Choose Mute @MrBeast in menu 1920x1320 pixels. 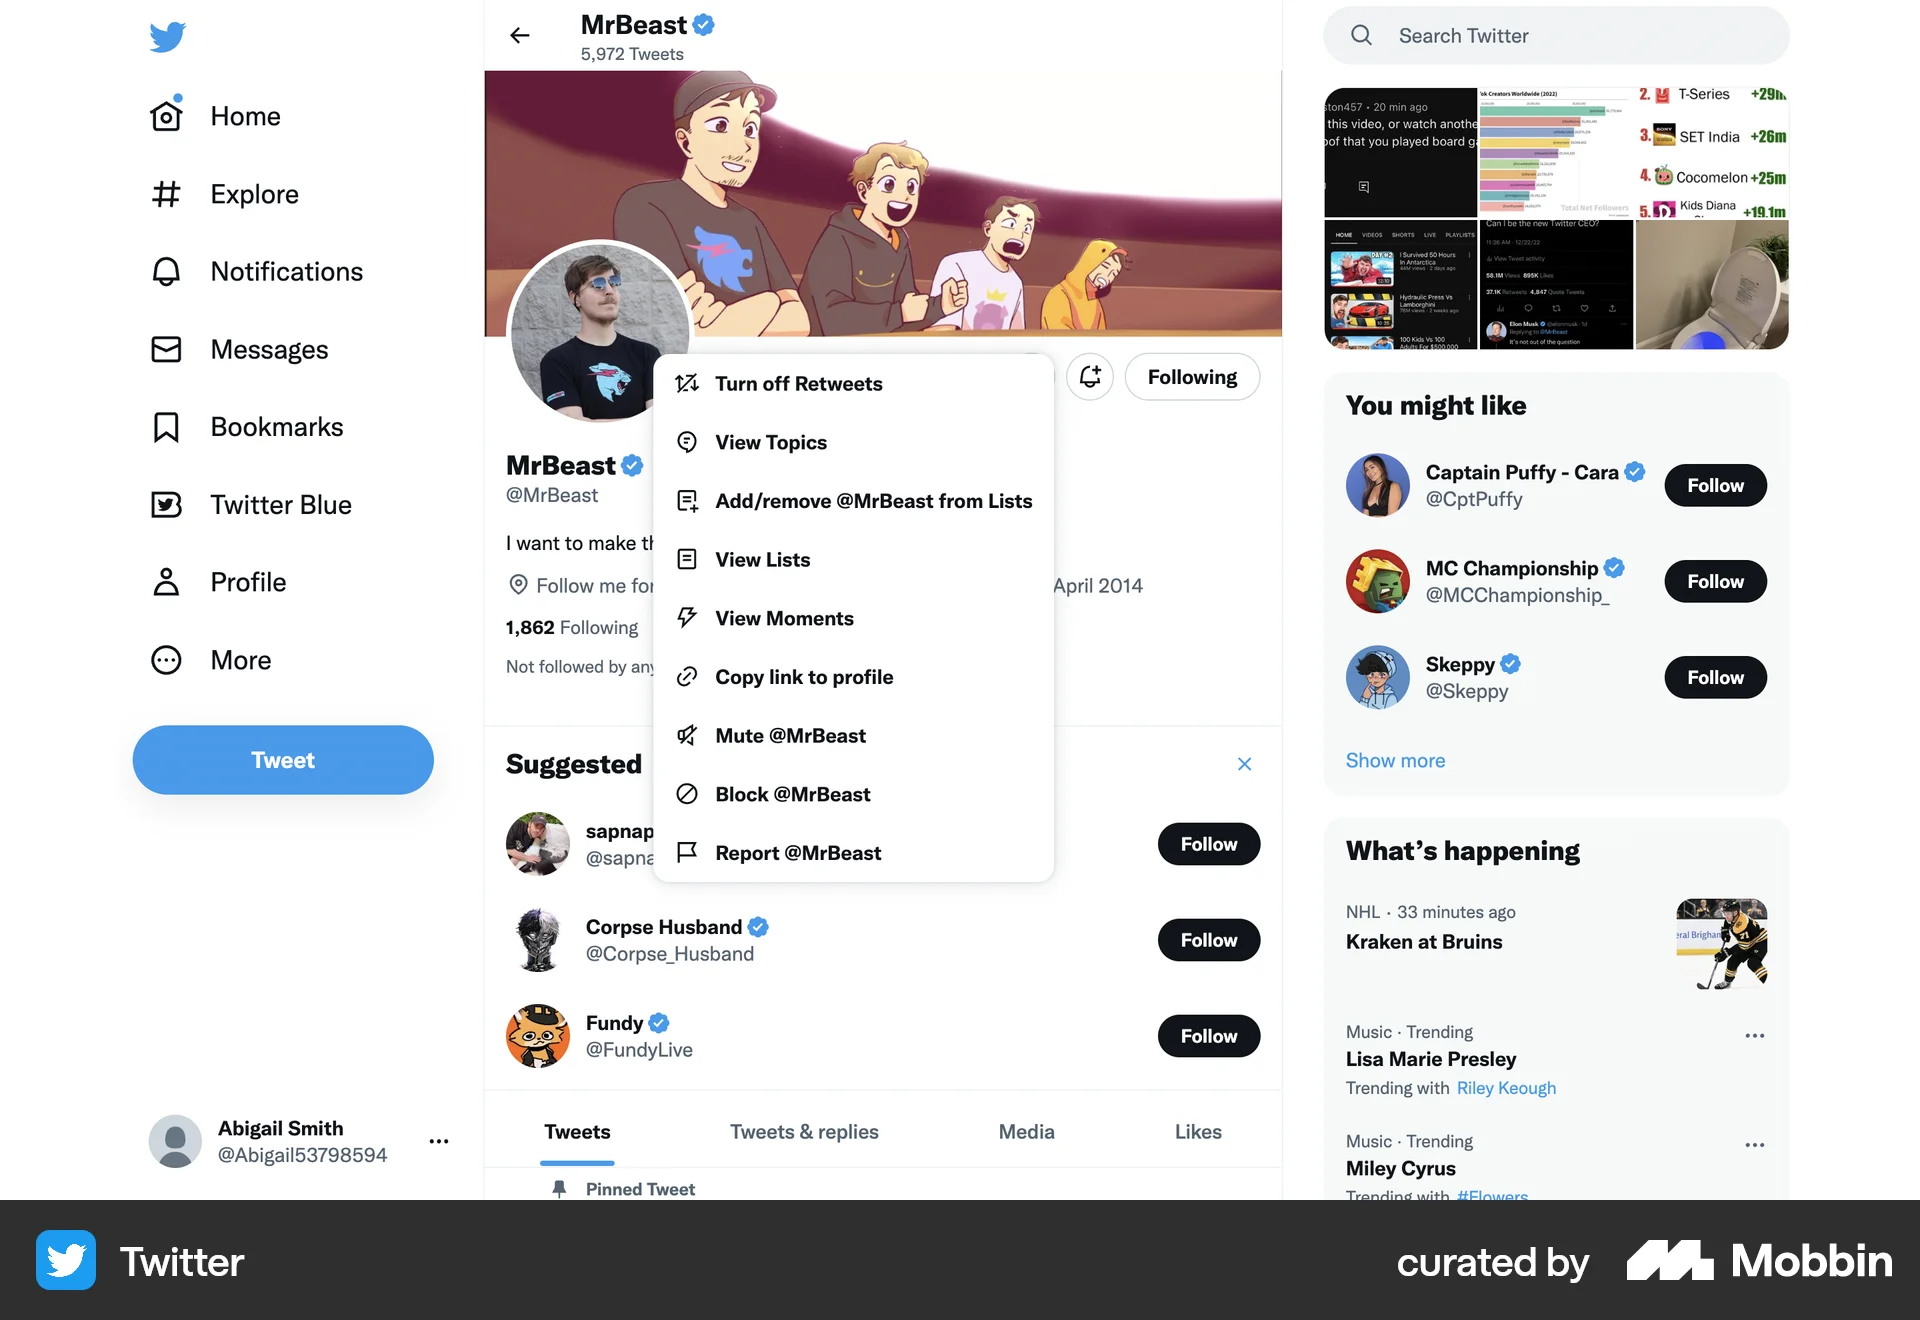853,736
